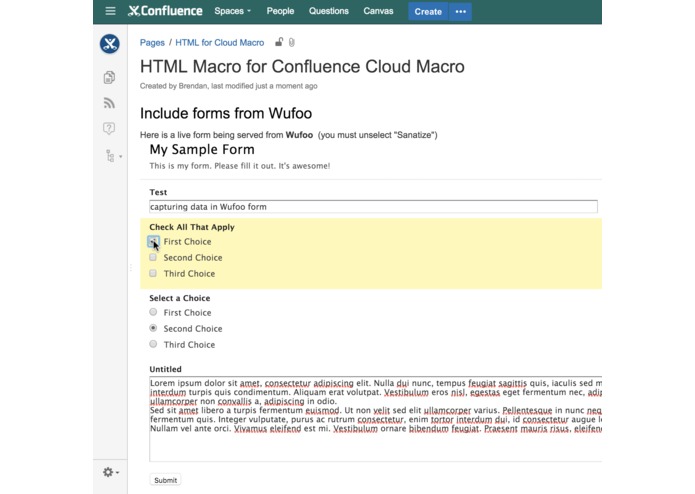Expand the Spaces dropdown menu
Screen dimensions: 695x494
click(x=233, y=11)
